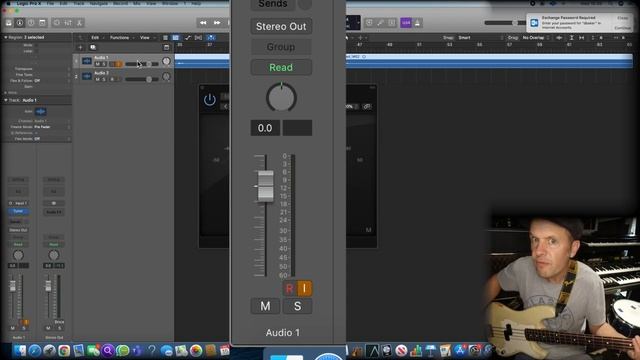Click Close on the Exchange Password notification
Image resolution: width=640 pixels, height=360 pixels.
click(622, 18)
